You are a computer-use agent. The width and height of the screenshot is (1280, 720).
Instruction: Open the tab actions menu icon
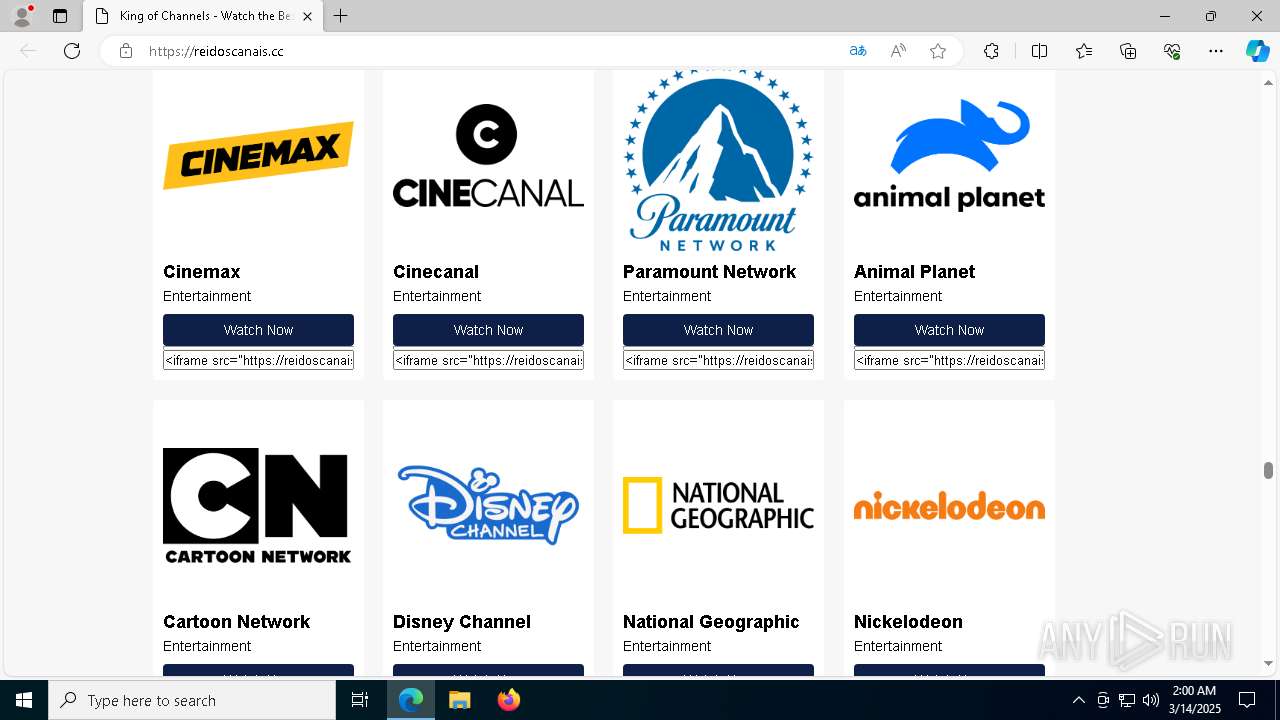coord(60,16)
